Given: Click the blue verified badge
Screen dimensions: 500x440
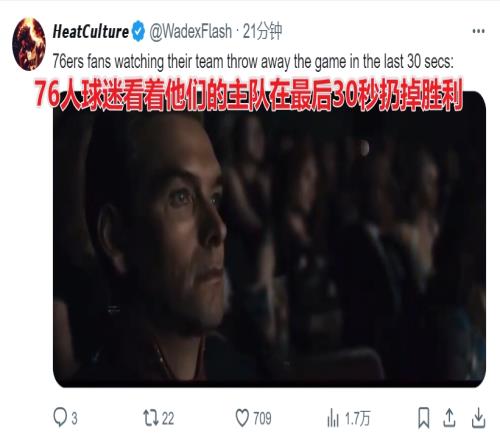Looking at the screenshot, I should (138, 31).
